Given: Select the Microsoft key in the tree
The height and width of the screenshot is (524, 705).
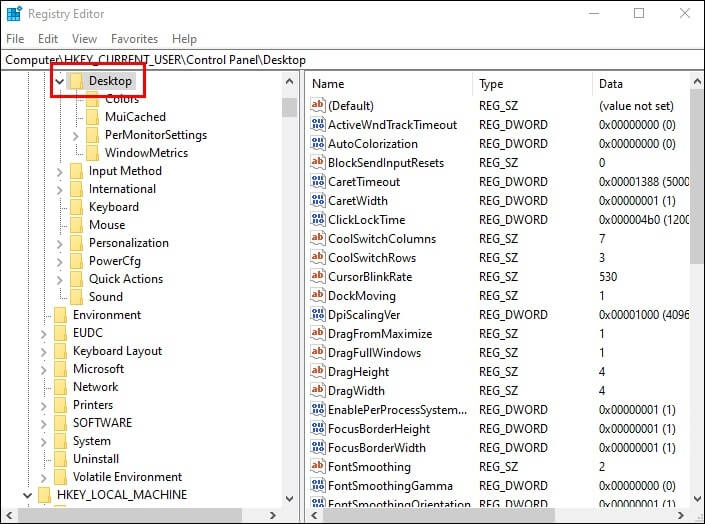Looking at the screenshot, I should tap(98, 369).
